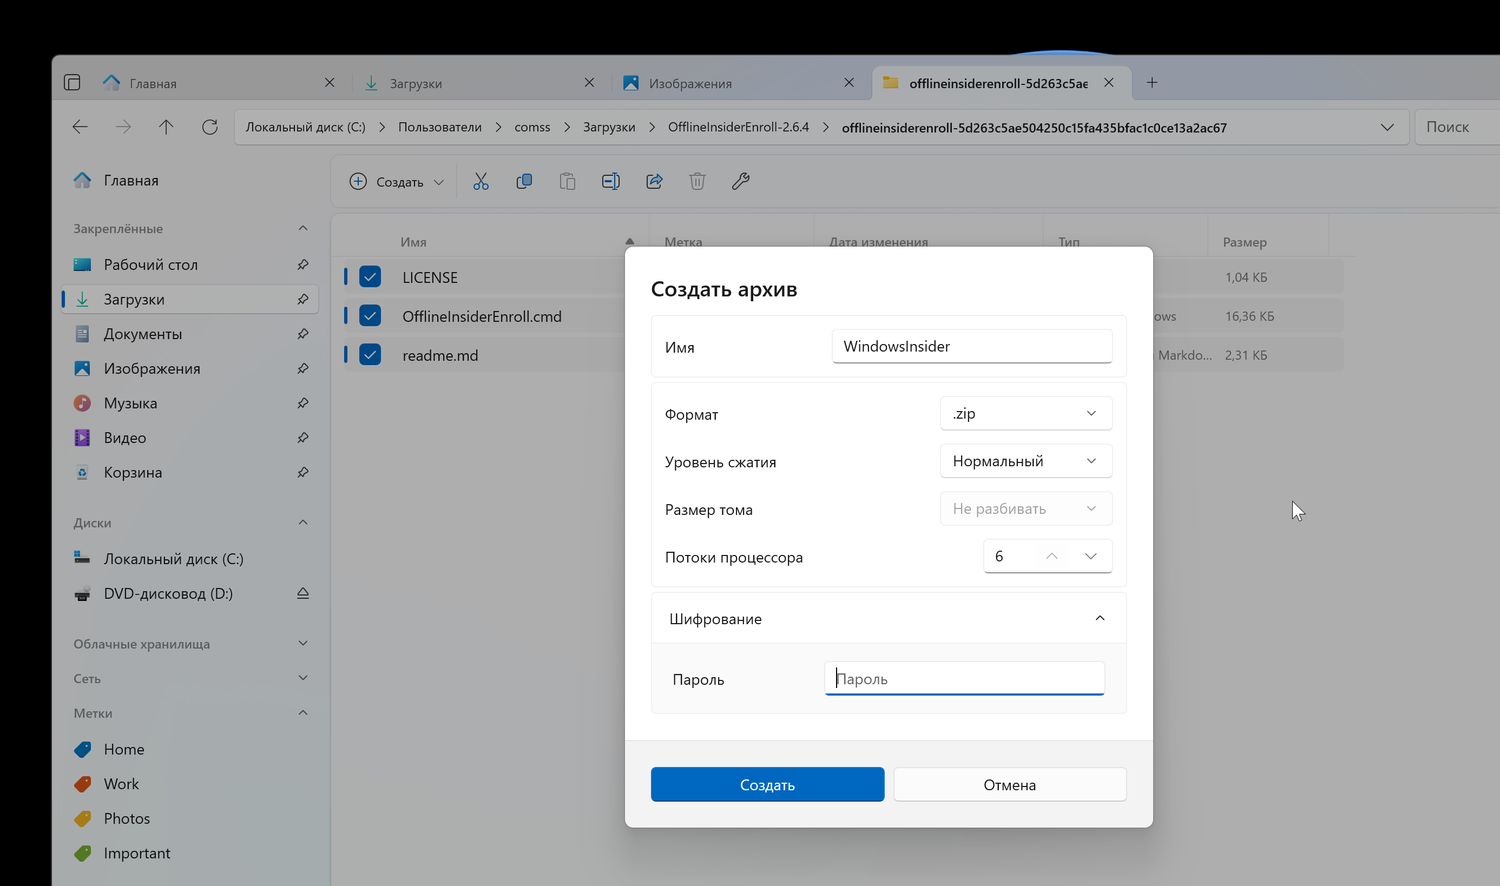Eject the DVD-дисковод (D:) drive
The height and width of the screenshot is (886, 1500).
[303, 594]
